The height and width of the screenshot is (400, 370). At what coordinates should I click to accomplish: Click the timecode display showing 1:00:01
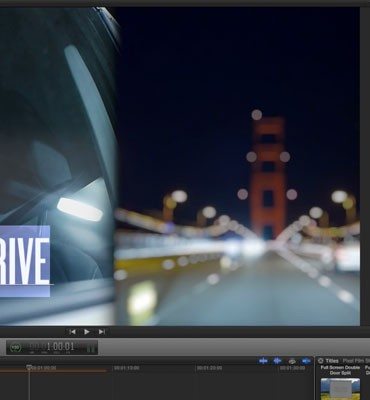(52, 347)
